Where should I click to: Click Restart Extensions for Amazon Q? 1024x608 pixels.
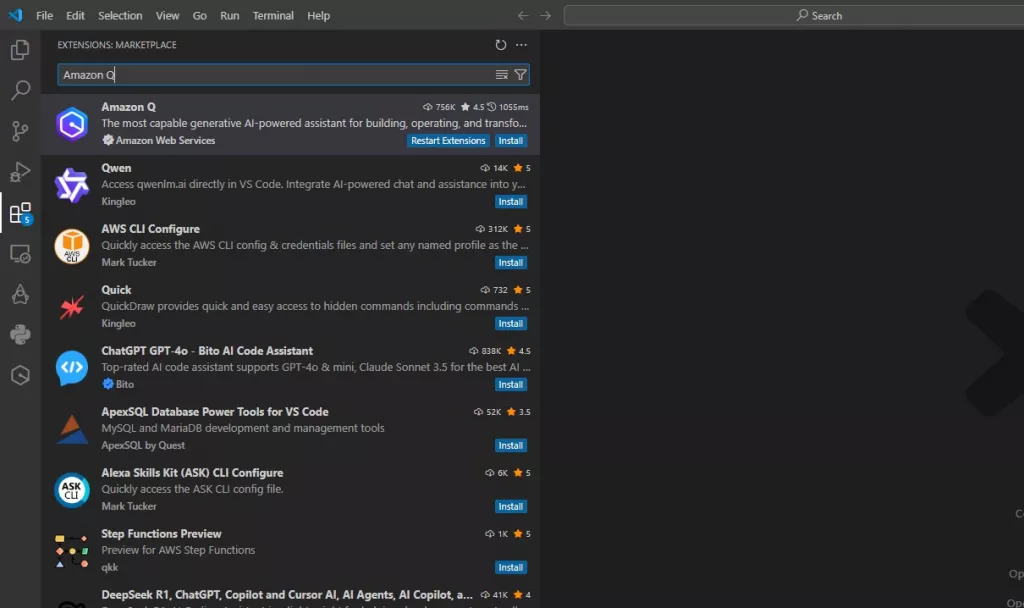[x=448, y=141]
